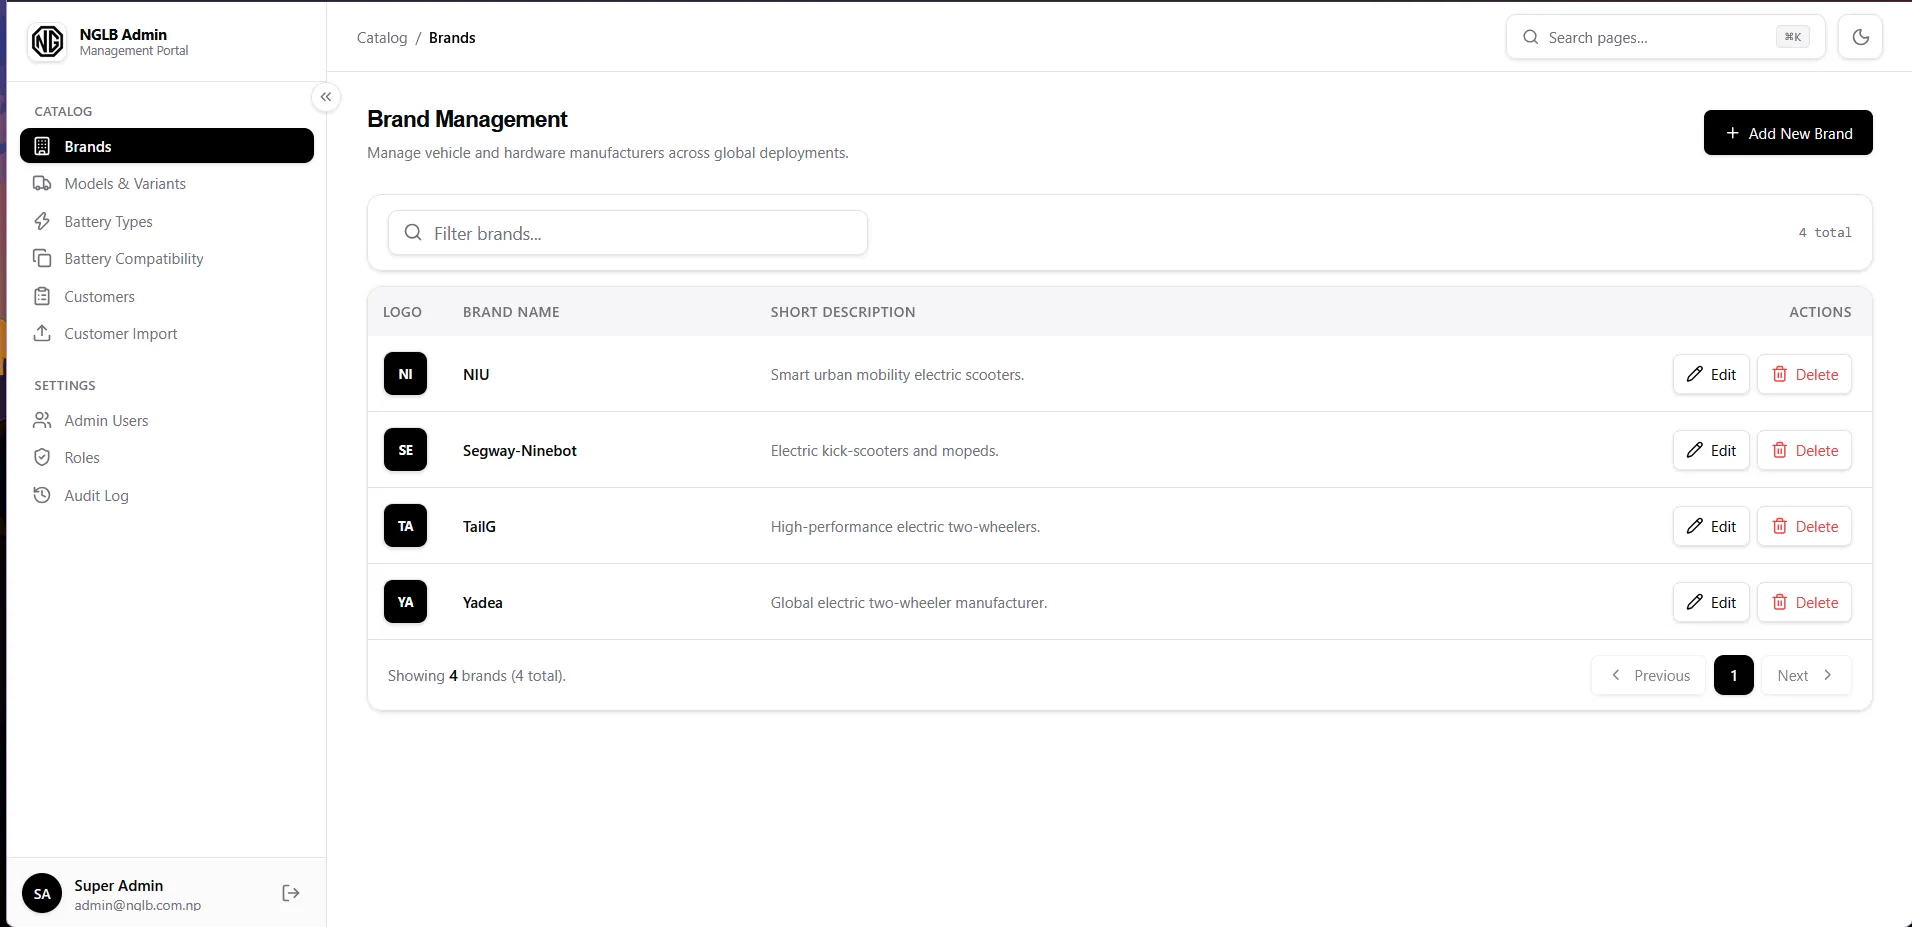1912x927 pixels.
Task: Click the SE logo badge
Action: pyautogui.click(x=405, y=450)
